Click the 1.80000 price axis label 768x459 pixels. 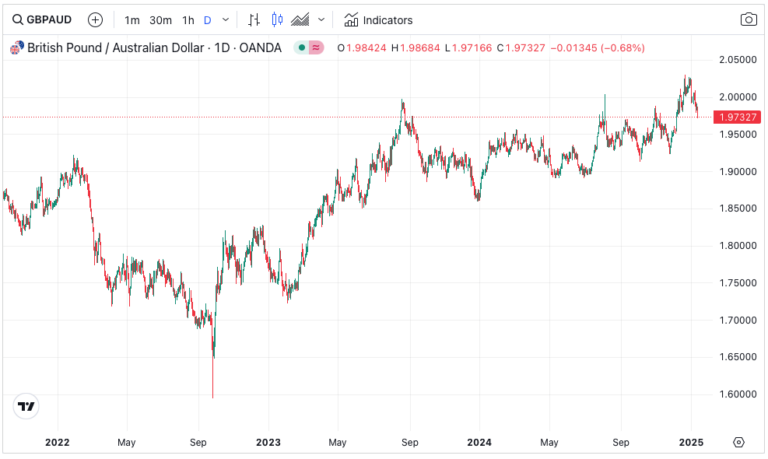click(738, 245)
